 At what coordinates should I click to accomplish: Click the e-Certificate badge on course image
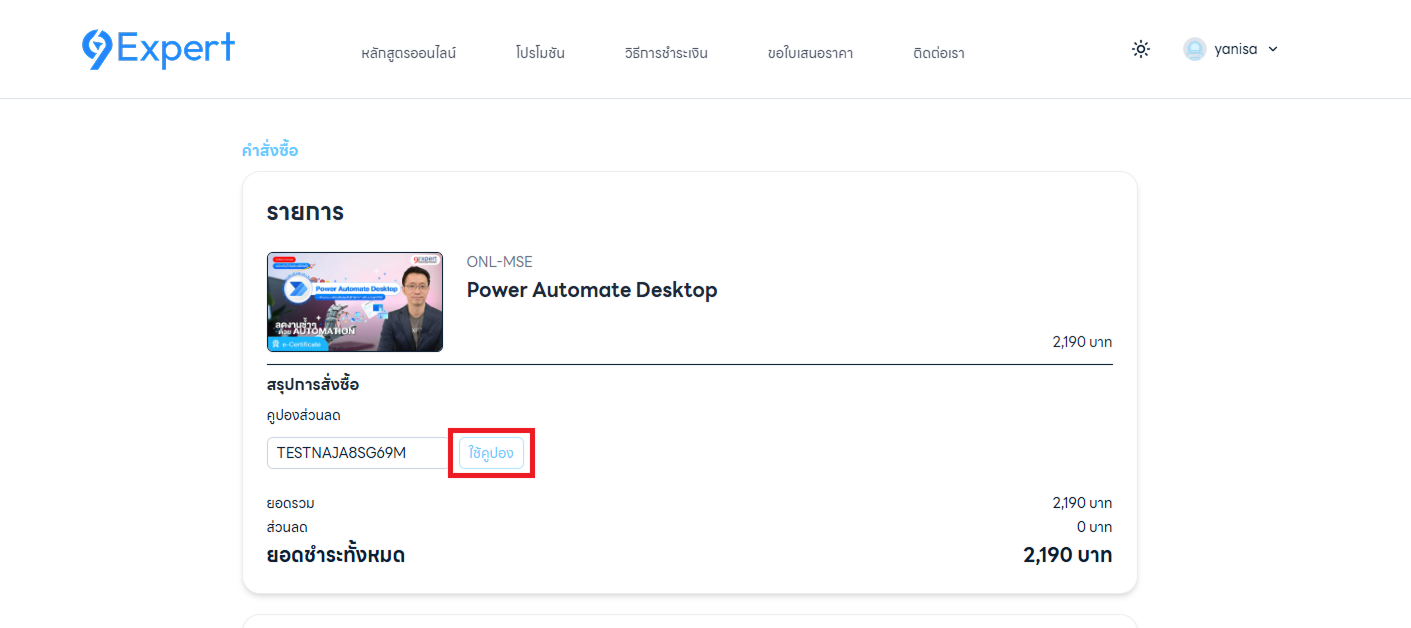point(296,343)
